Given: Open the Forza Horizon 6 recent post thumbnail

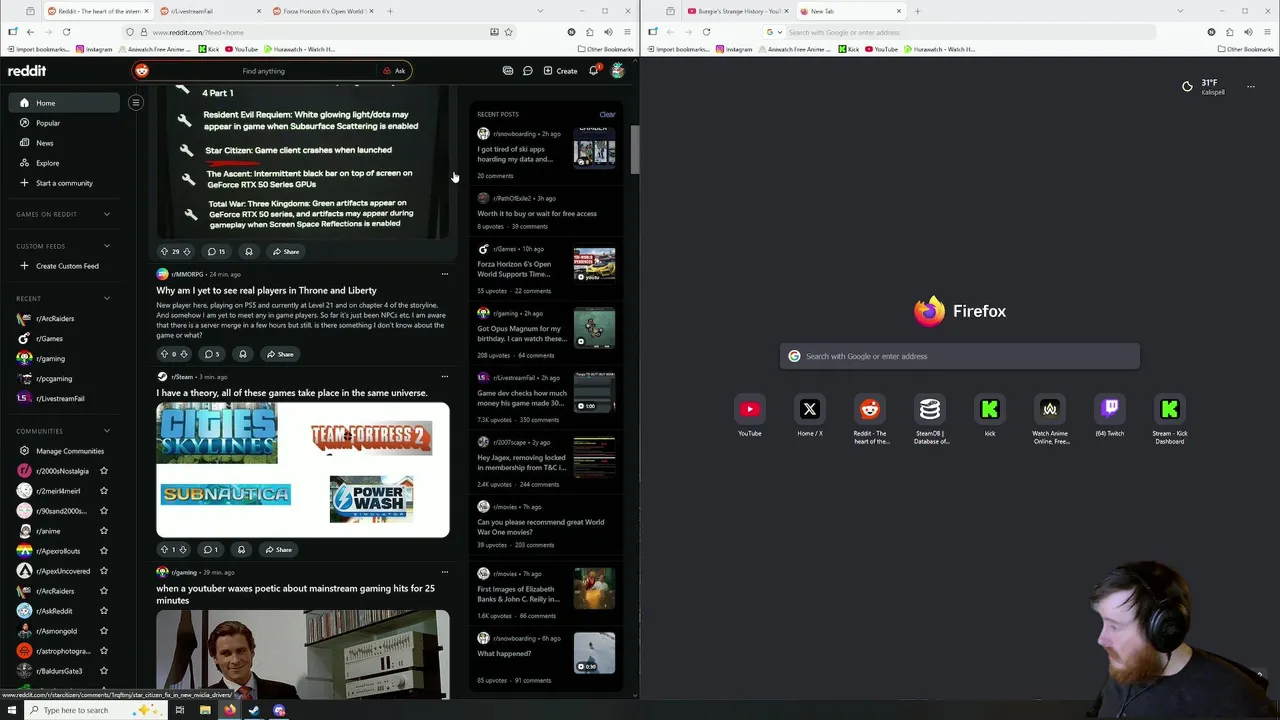Looking at the screenshot, I should [594, 265].
